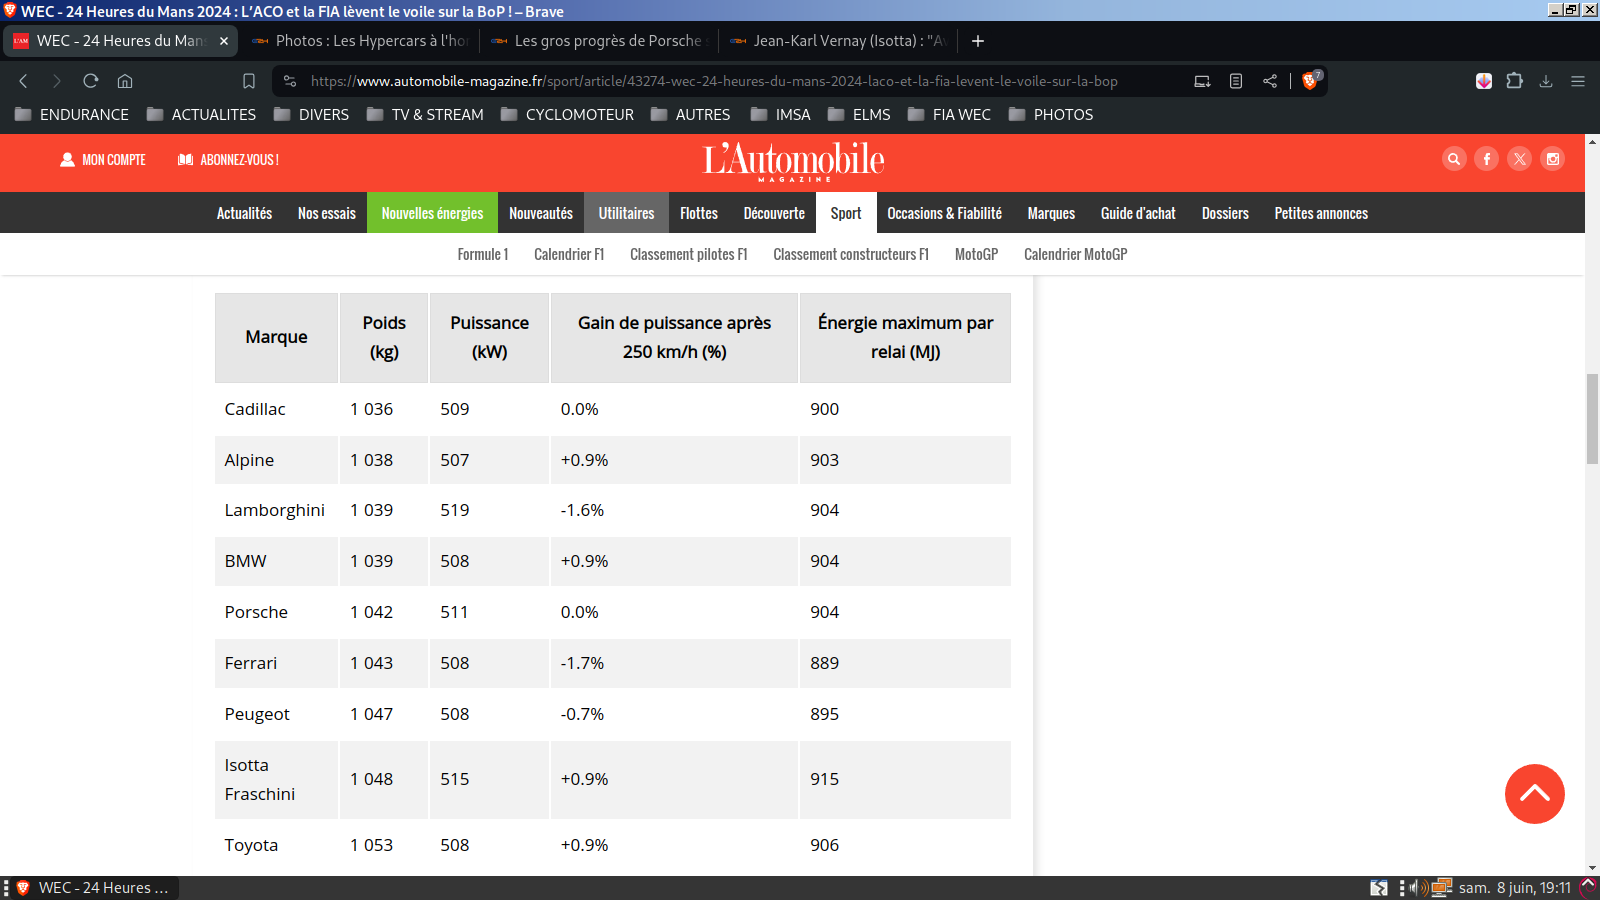
Task: Open the network connections tray icon
Action: pyautogui.click(x=1442, y=888)
